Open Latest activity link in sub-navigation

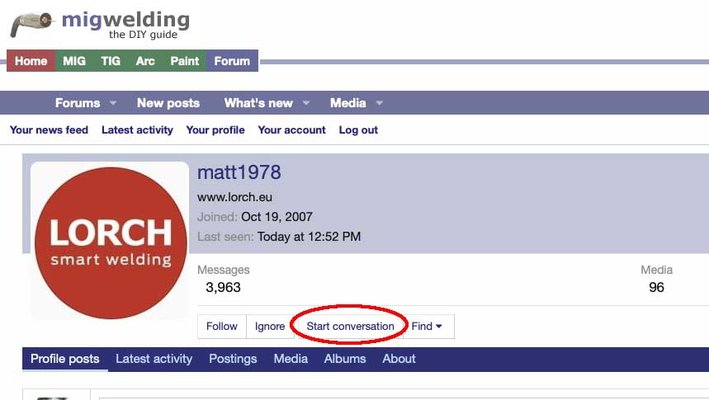(137, 130)
